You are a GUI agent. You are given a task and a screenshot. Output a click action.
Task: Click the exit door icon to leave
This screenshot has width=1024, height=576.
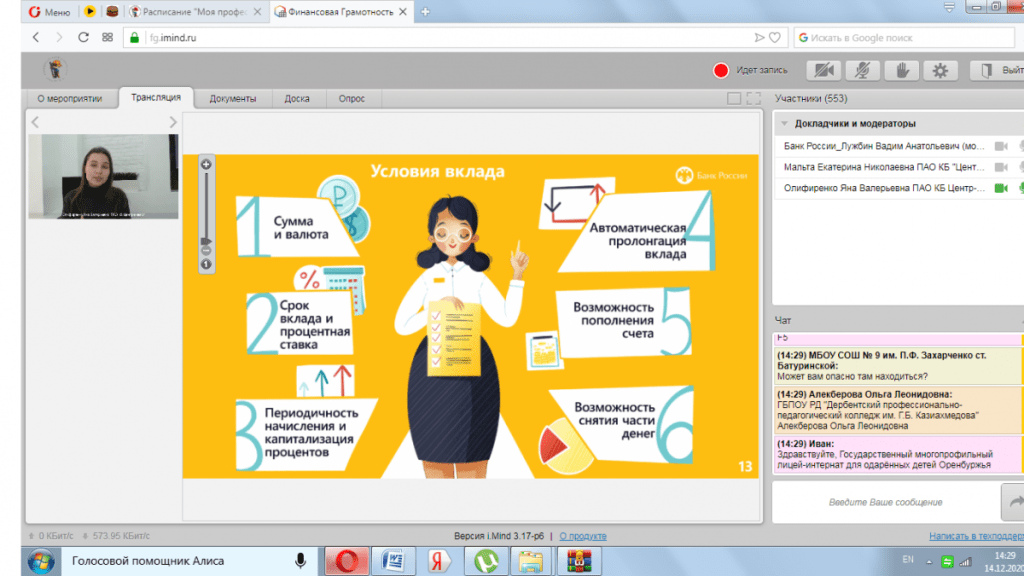(986, 71)
